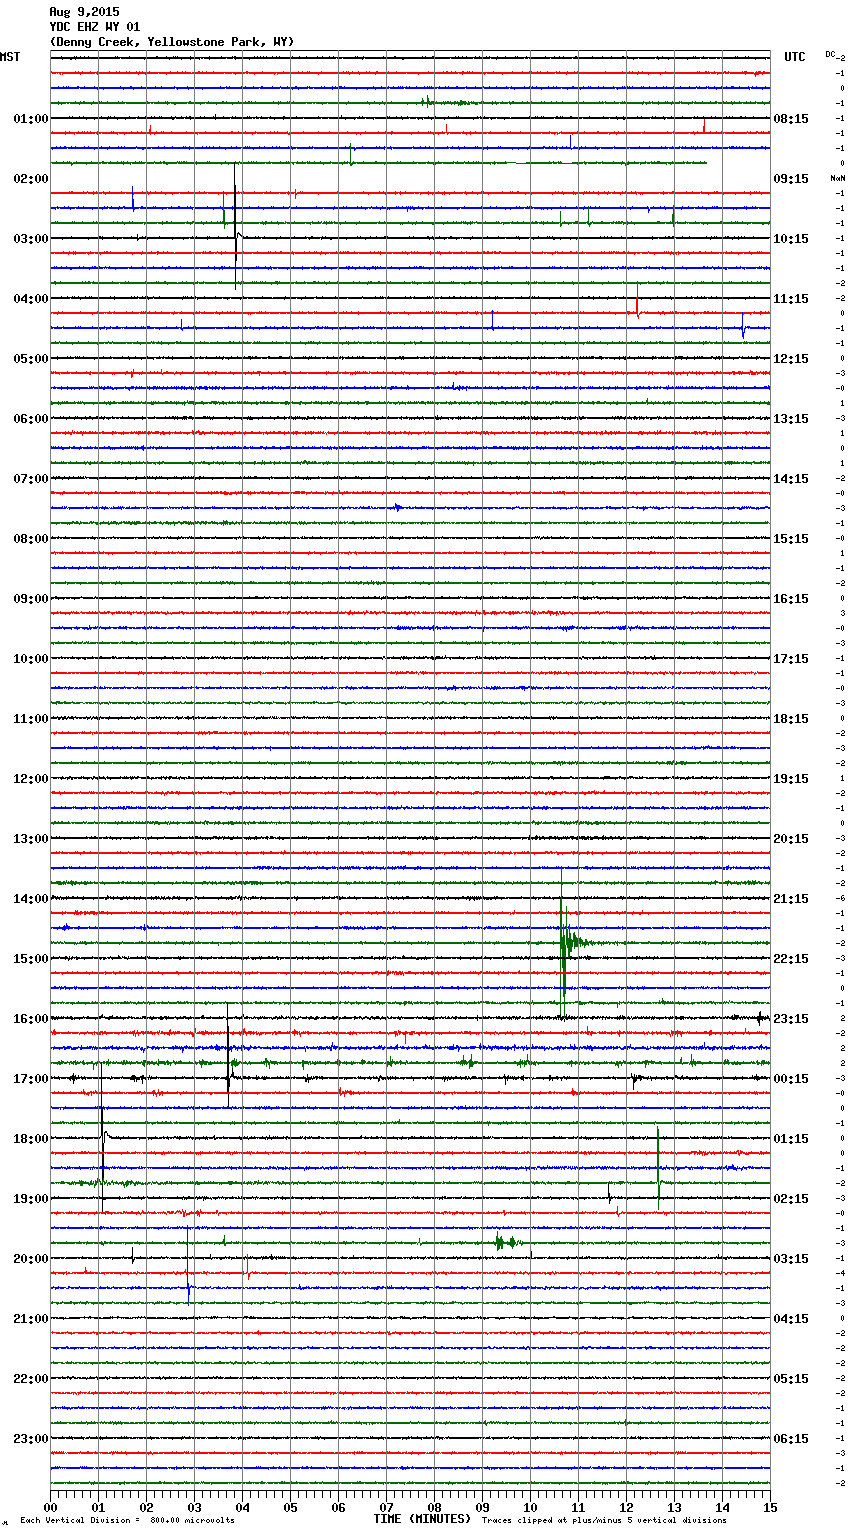
Task: Select the 11:00 MST time label
Action: 31,719
